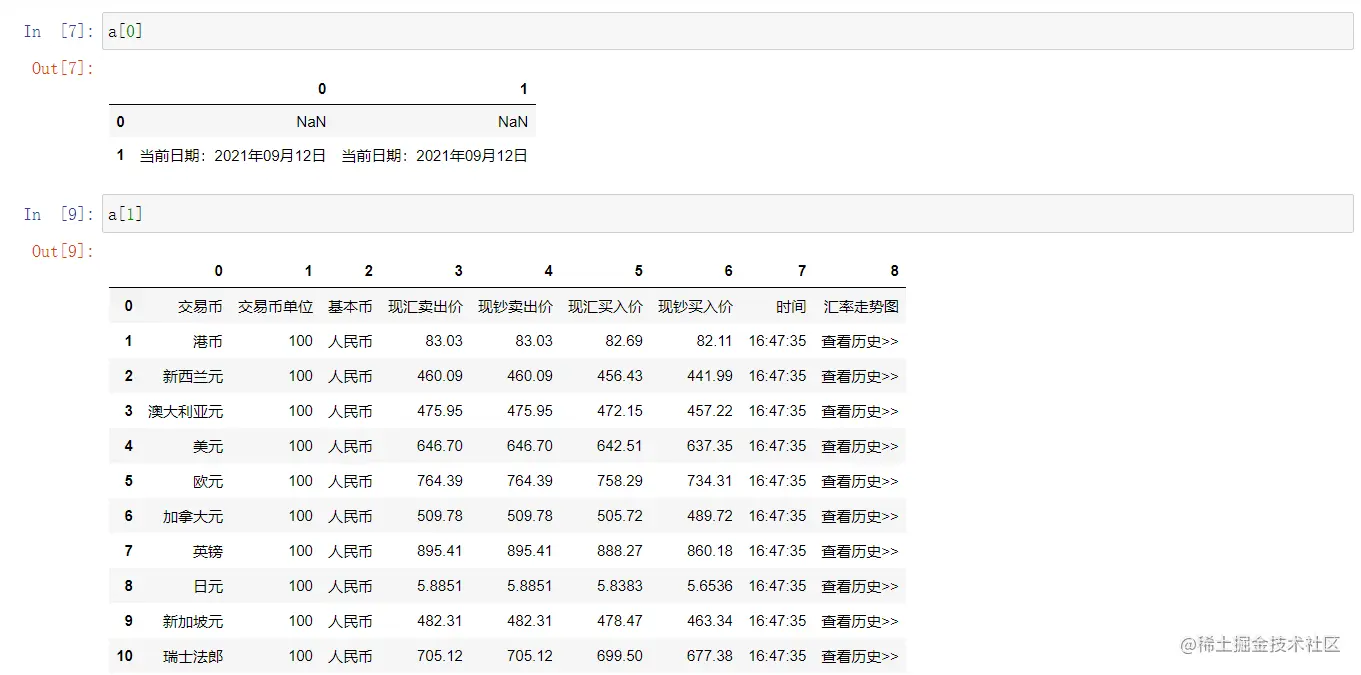The height and width of the screenshot is (675, 1361).
Task: Click 查看历史>> in the 欧元 row
Action: click(x=860, y=481)
